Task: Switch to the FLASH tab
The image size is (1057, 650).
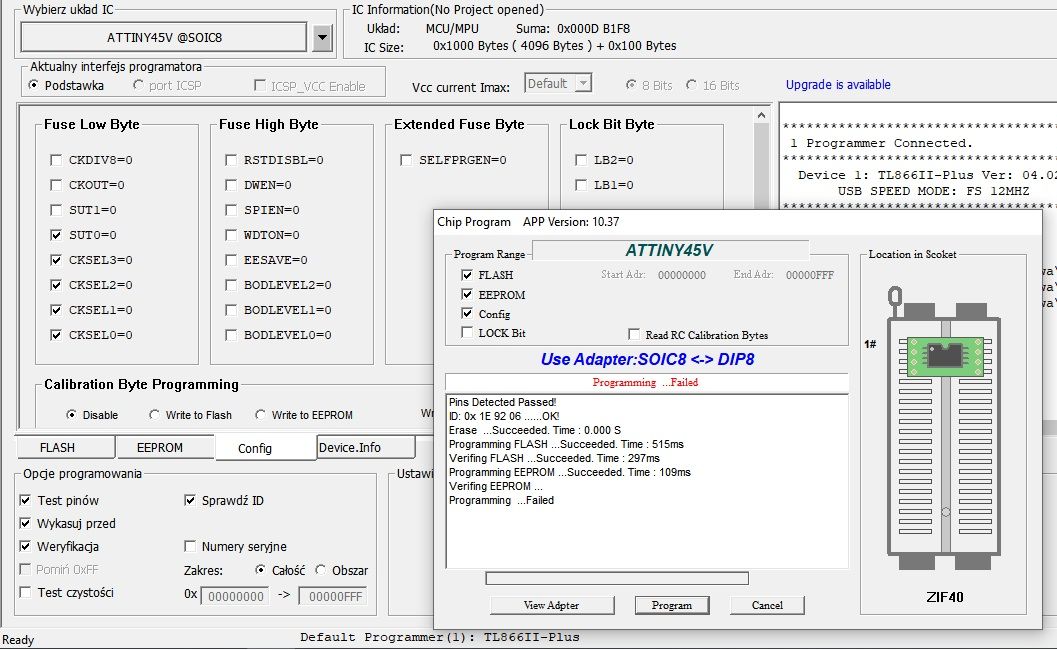Action: [x=65, y=447]
